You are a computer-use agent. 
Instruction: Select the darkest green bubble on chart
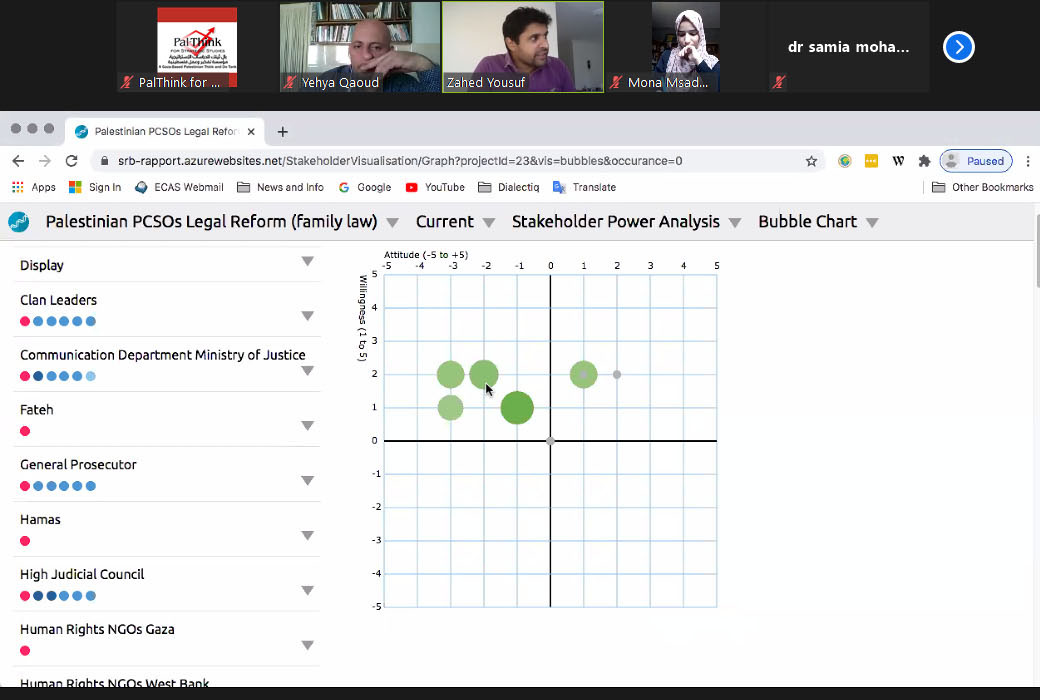tap(517, 408)
